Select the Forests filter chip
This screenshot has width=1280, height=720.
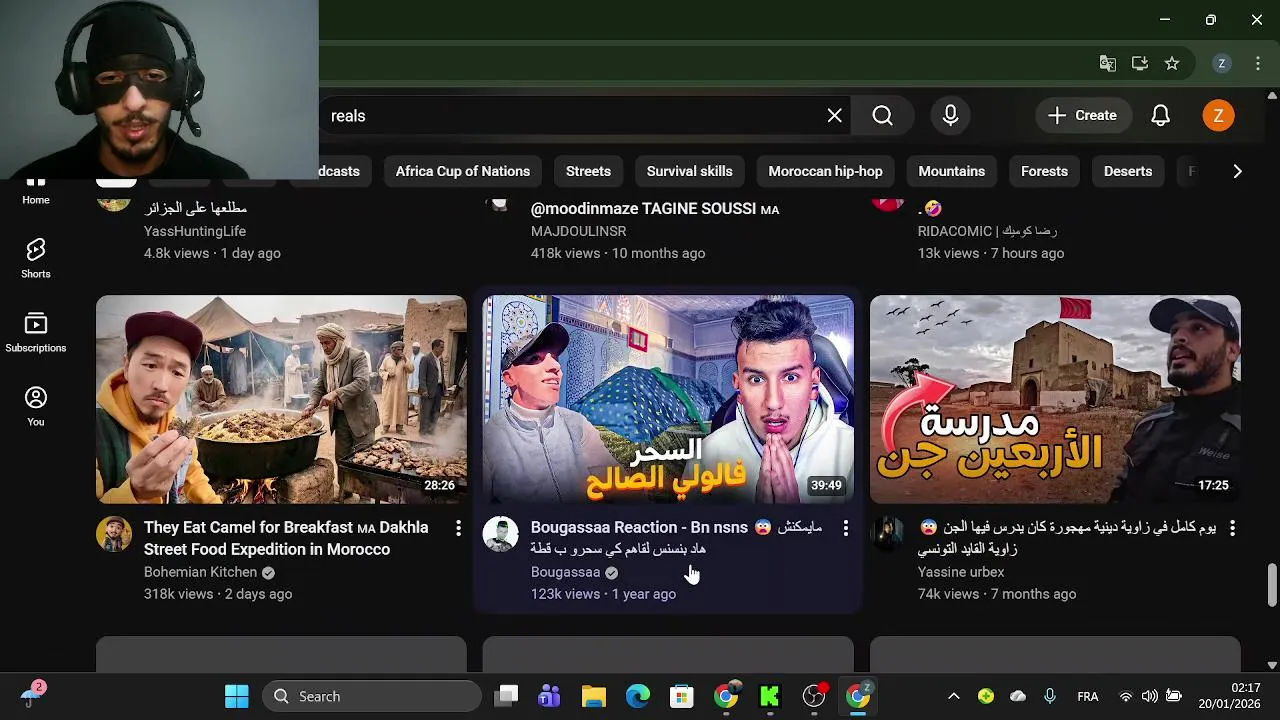click(x=1044, y=171)
